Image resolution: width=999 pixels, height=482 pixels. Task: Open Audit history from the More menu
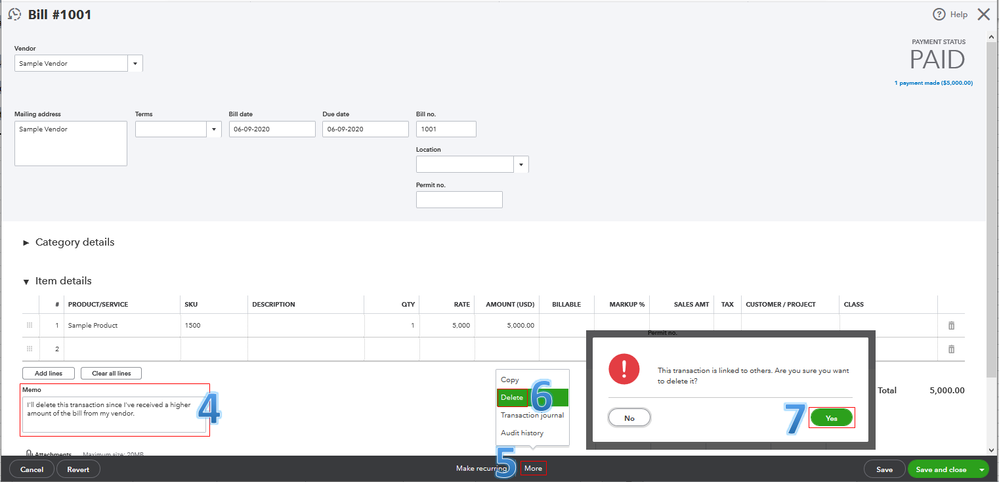tap(522, 433)
